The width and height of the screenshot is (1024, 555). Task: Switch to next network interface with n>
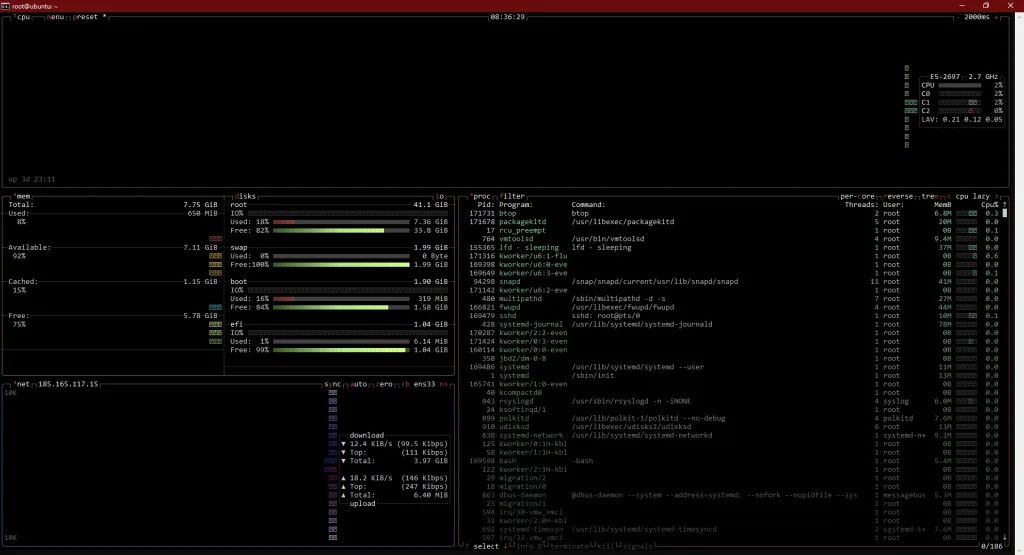tap(444, 384)
